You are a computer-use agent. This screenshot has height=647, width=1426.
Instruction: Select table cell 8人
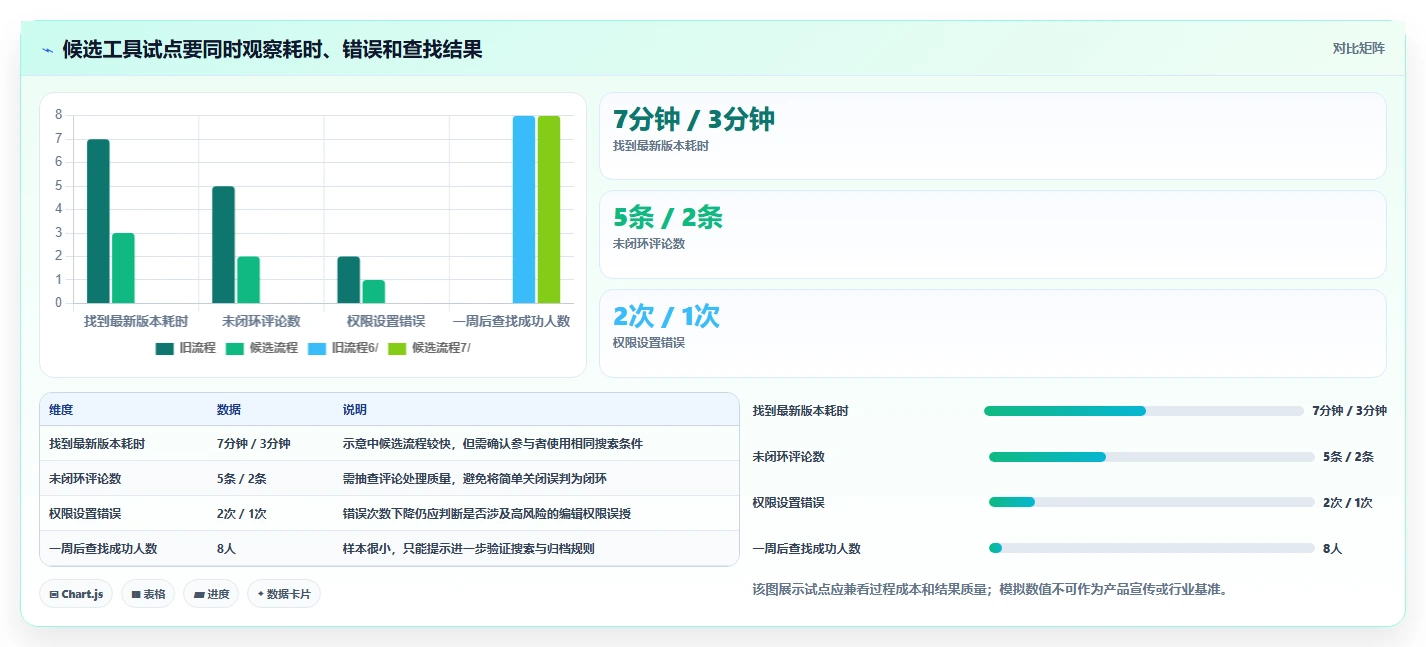[x=226, y=549]
